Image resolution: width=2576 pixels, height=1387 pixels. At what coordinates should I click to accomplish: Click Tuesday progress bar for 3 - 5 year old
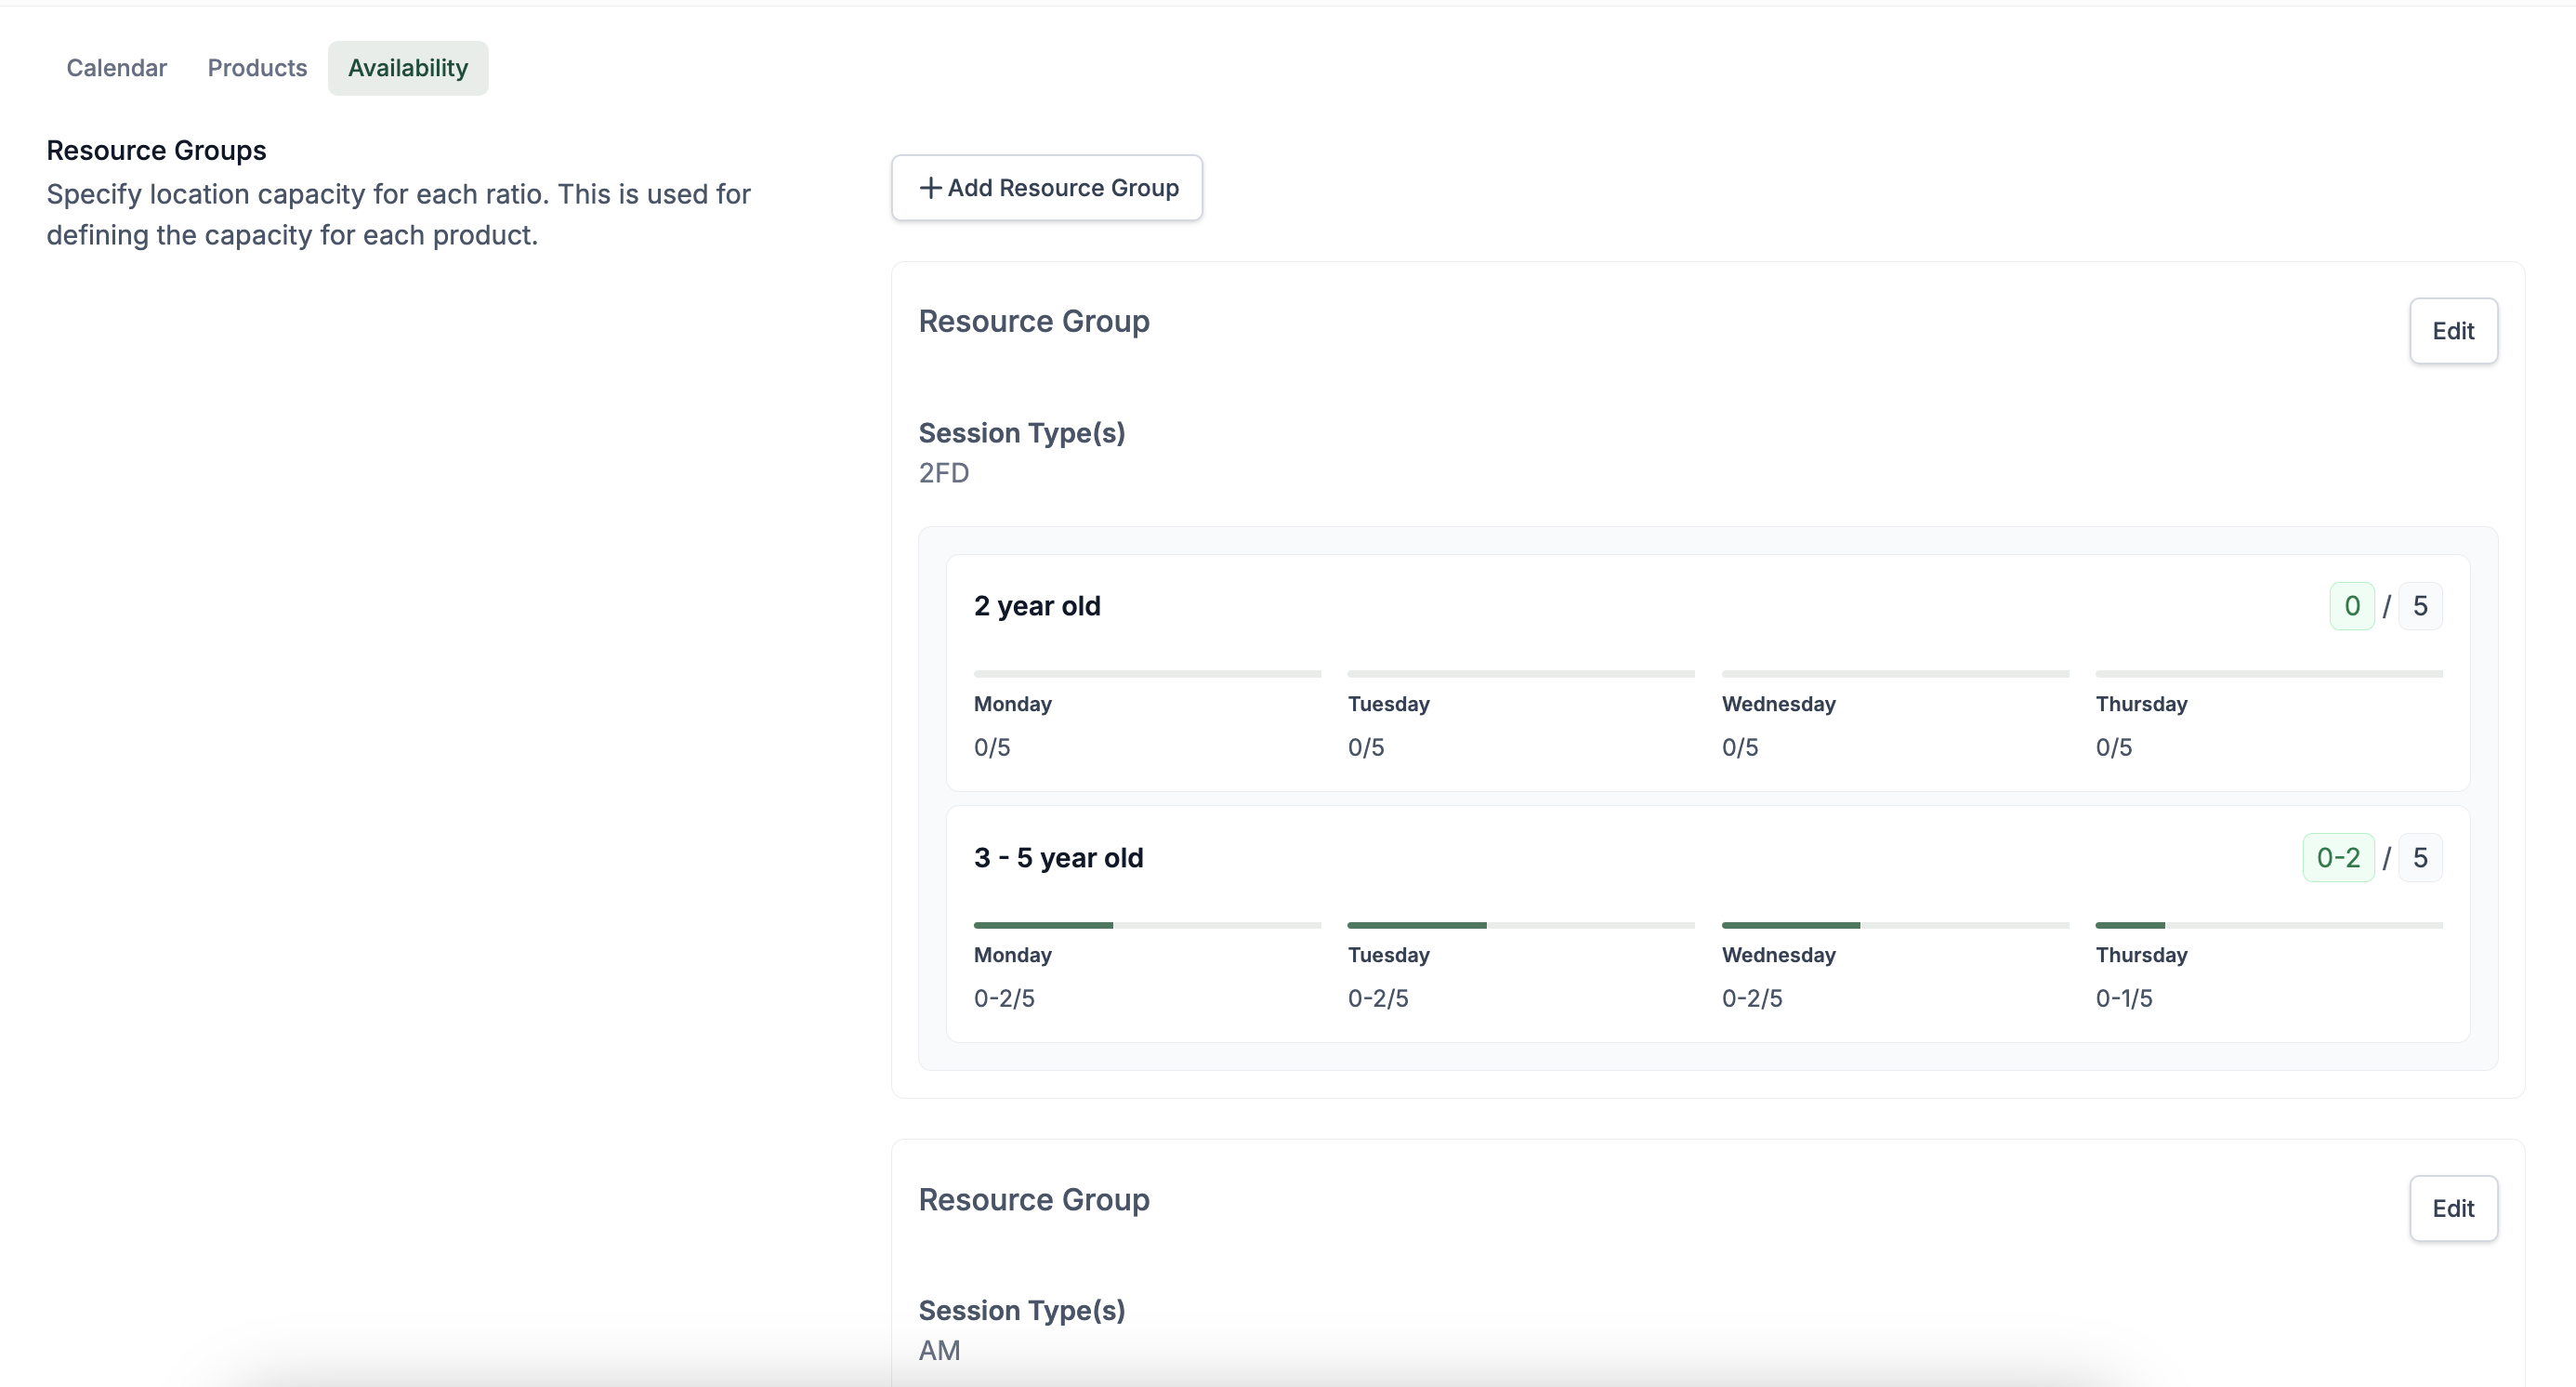[1520, 925]
